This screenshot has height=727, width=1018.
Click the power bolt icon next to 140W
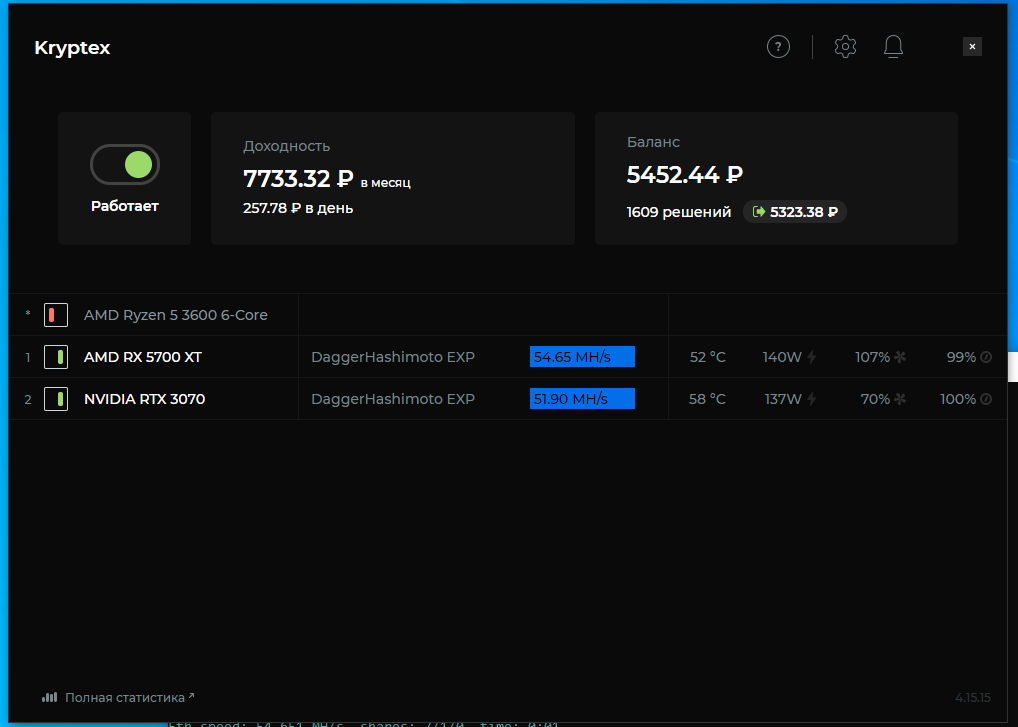tap(811, 357)
